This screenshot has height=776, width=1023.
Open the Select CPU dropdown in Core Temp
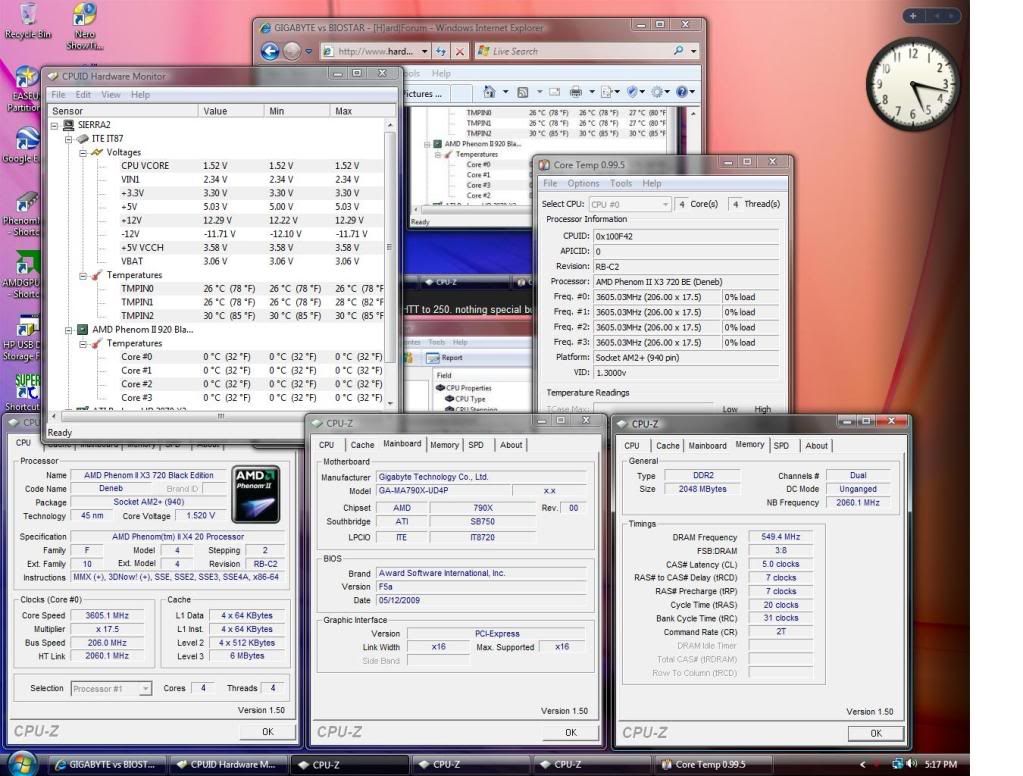[664, 204]
